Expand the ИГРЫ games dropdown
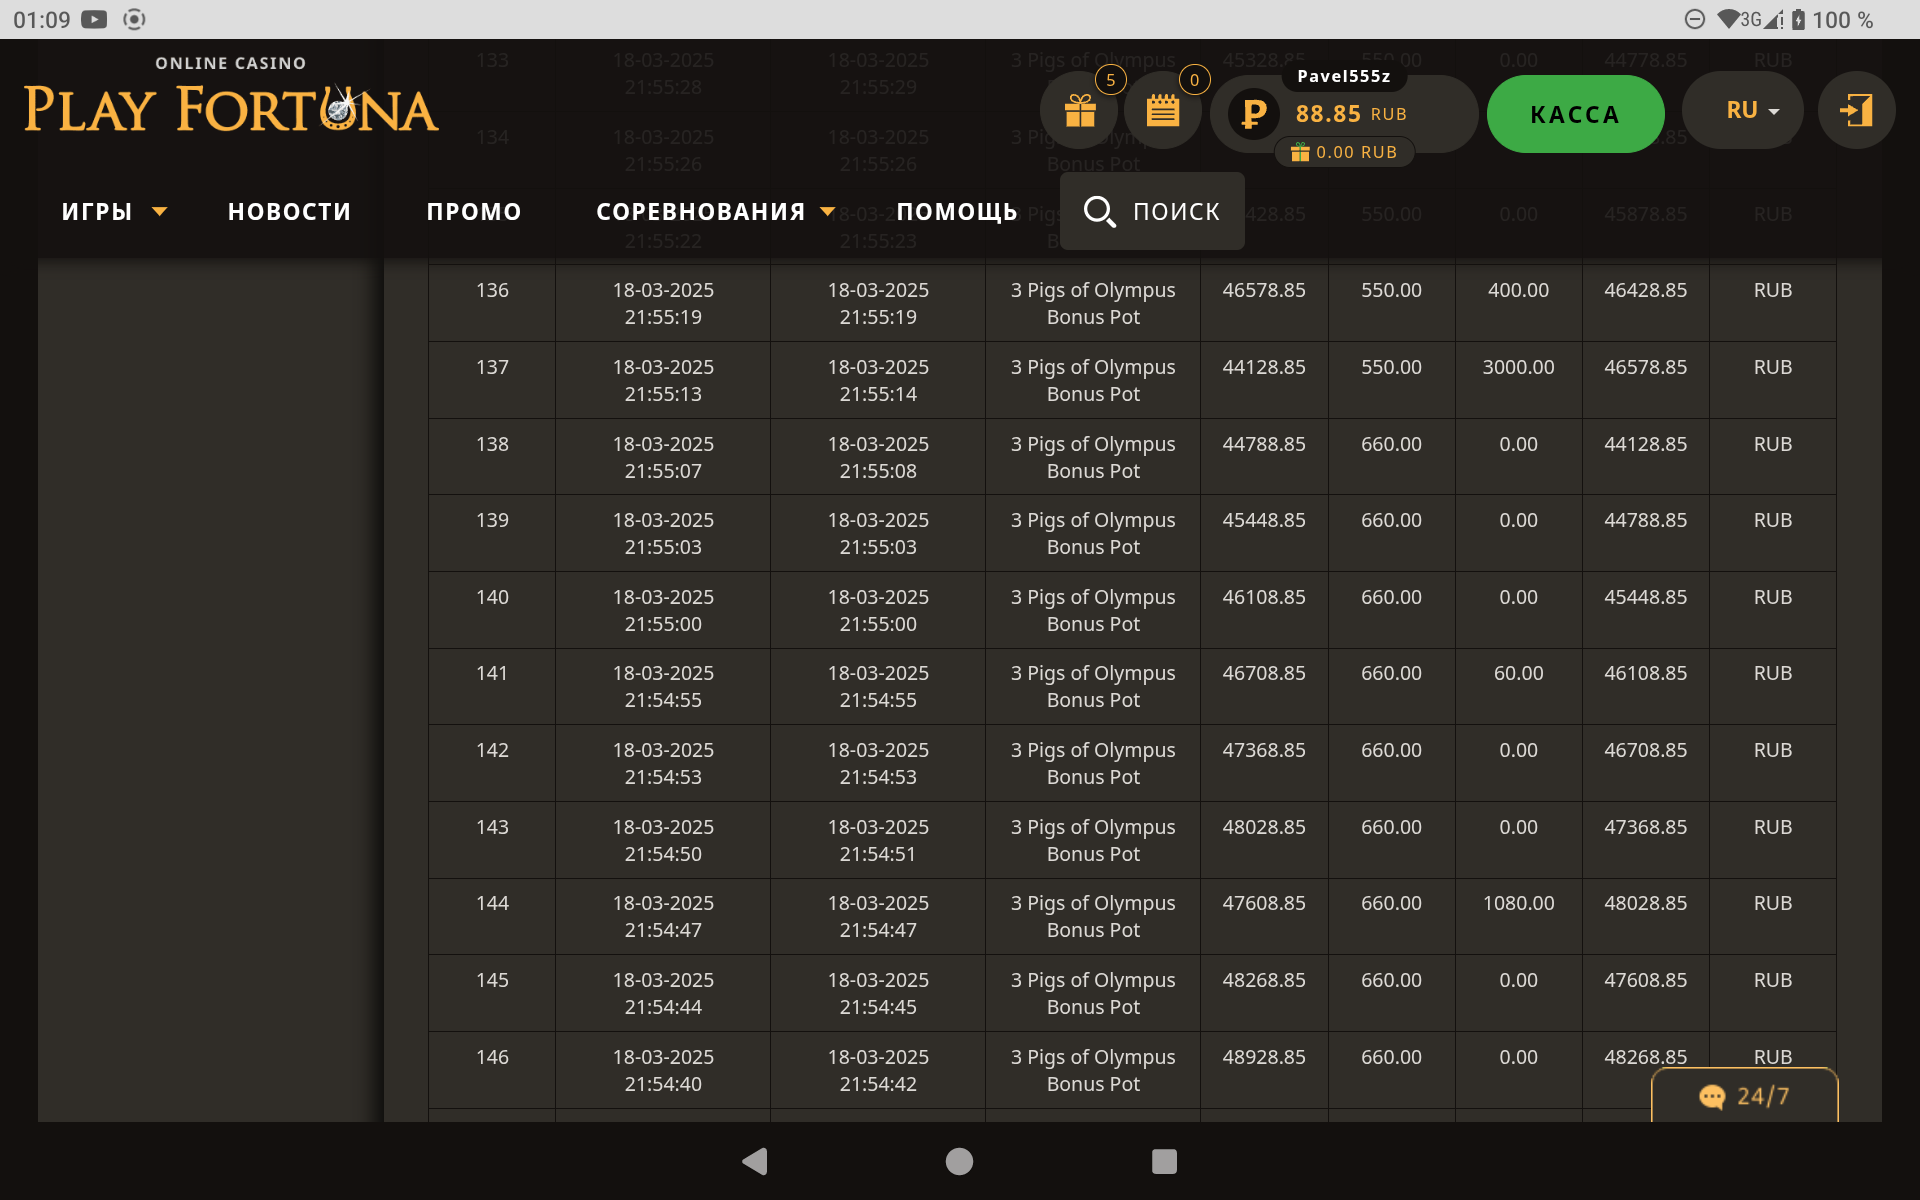The height and width of the screenshot is (1200, 1920). [159, 211]
